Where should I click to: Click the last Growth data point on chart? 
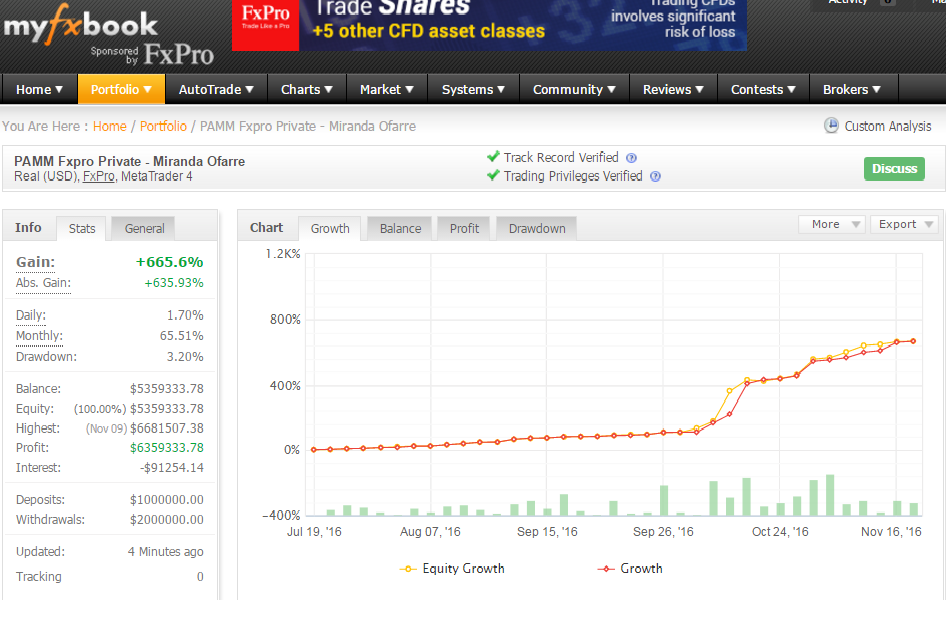(913, 341)
